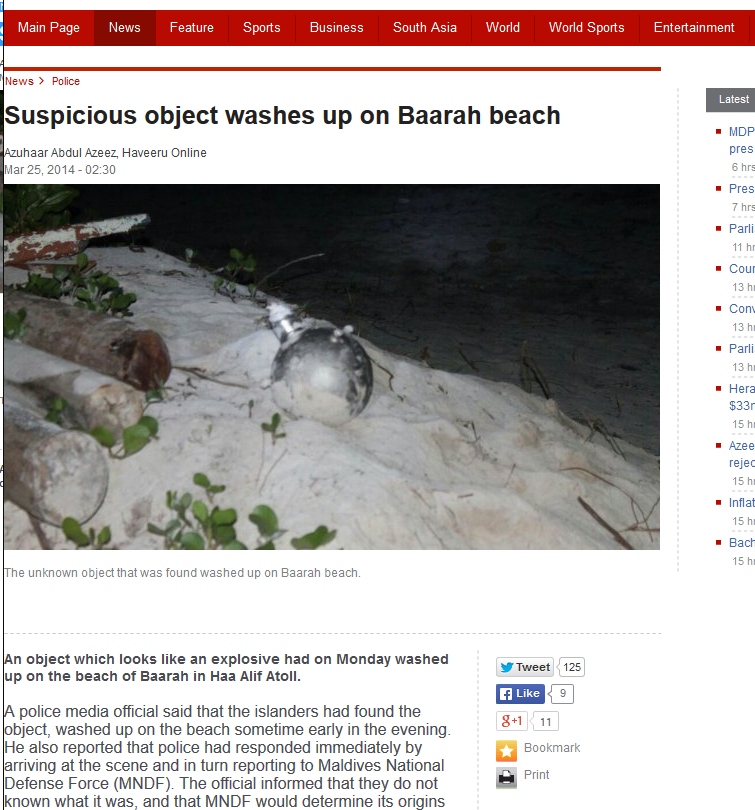This screenshot has height=810, width=755.
Task: Switch to the Sports section
Action: [x=262, y=27]
